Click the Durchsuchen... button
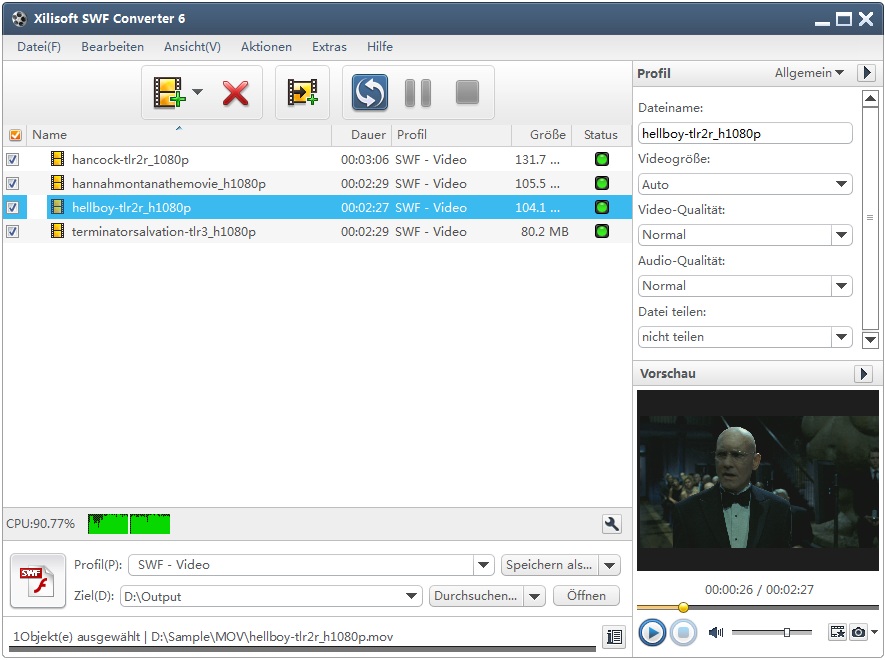The height and width of the screenshot is (660, 885). pyautogui.click(x=476, y=596)
